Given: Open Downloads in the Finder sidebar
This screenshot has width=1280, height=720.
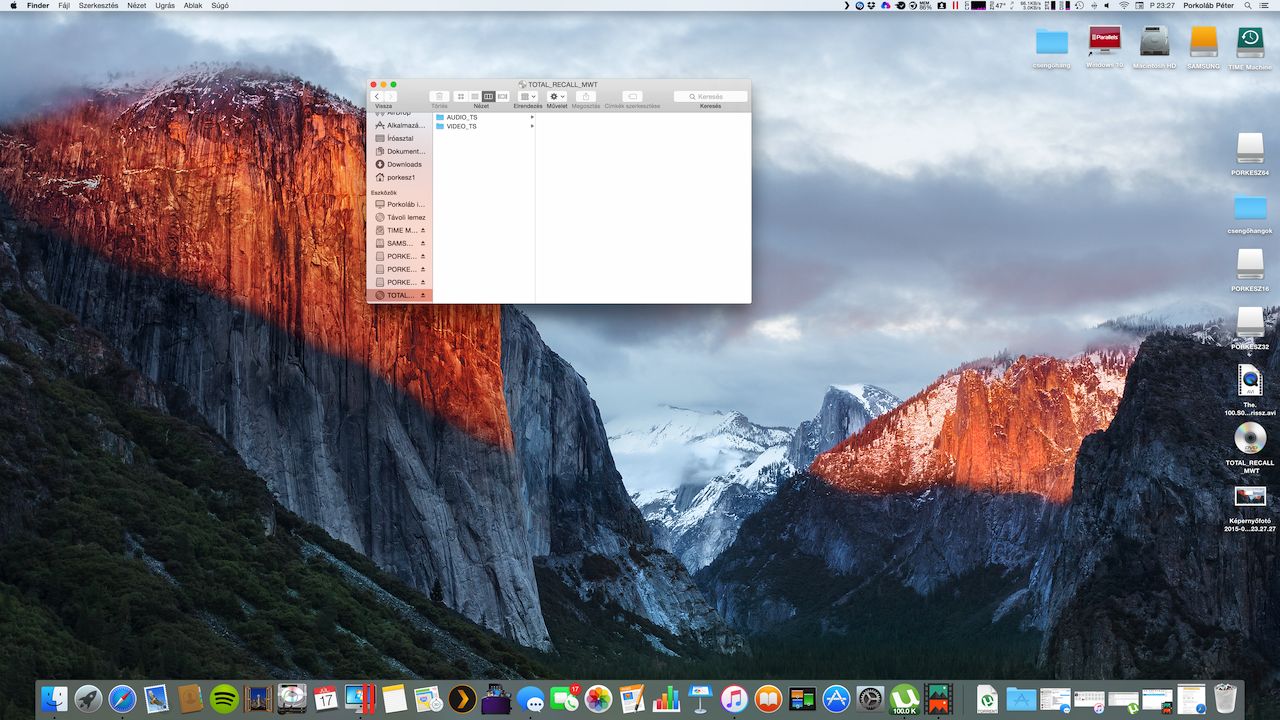Looking at the screenshot, I should coord(400,164).
